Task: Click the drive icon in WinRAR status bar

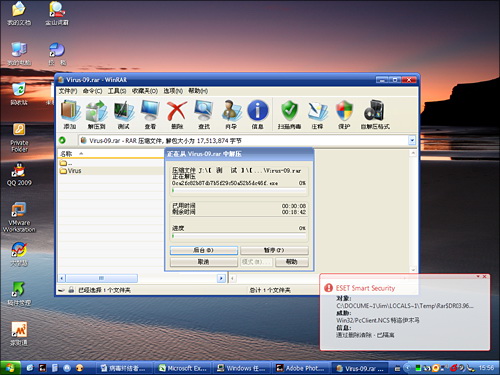Action: coord(61,290)
